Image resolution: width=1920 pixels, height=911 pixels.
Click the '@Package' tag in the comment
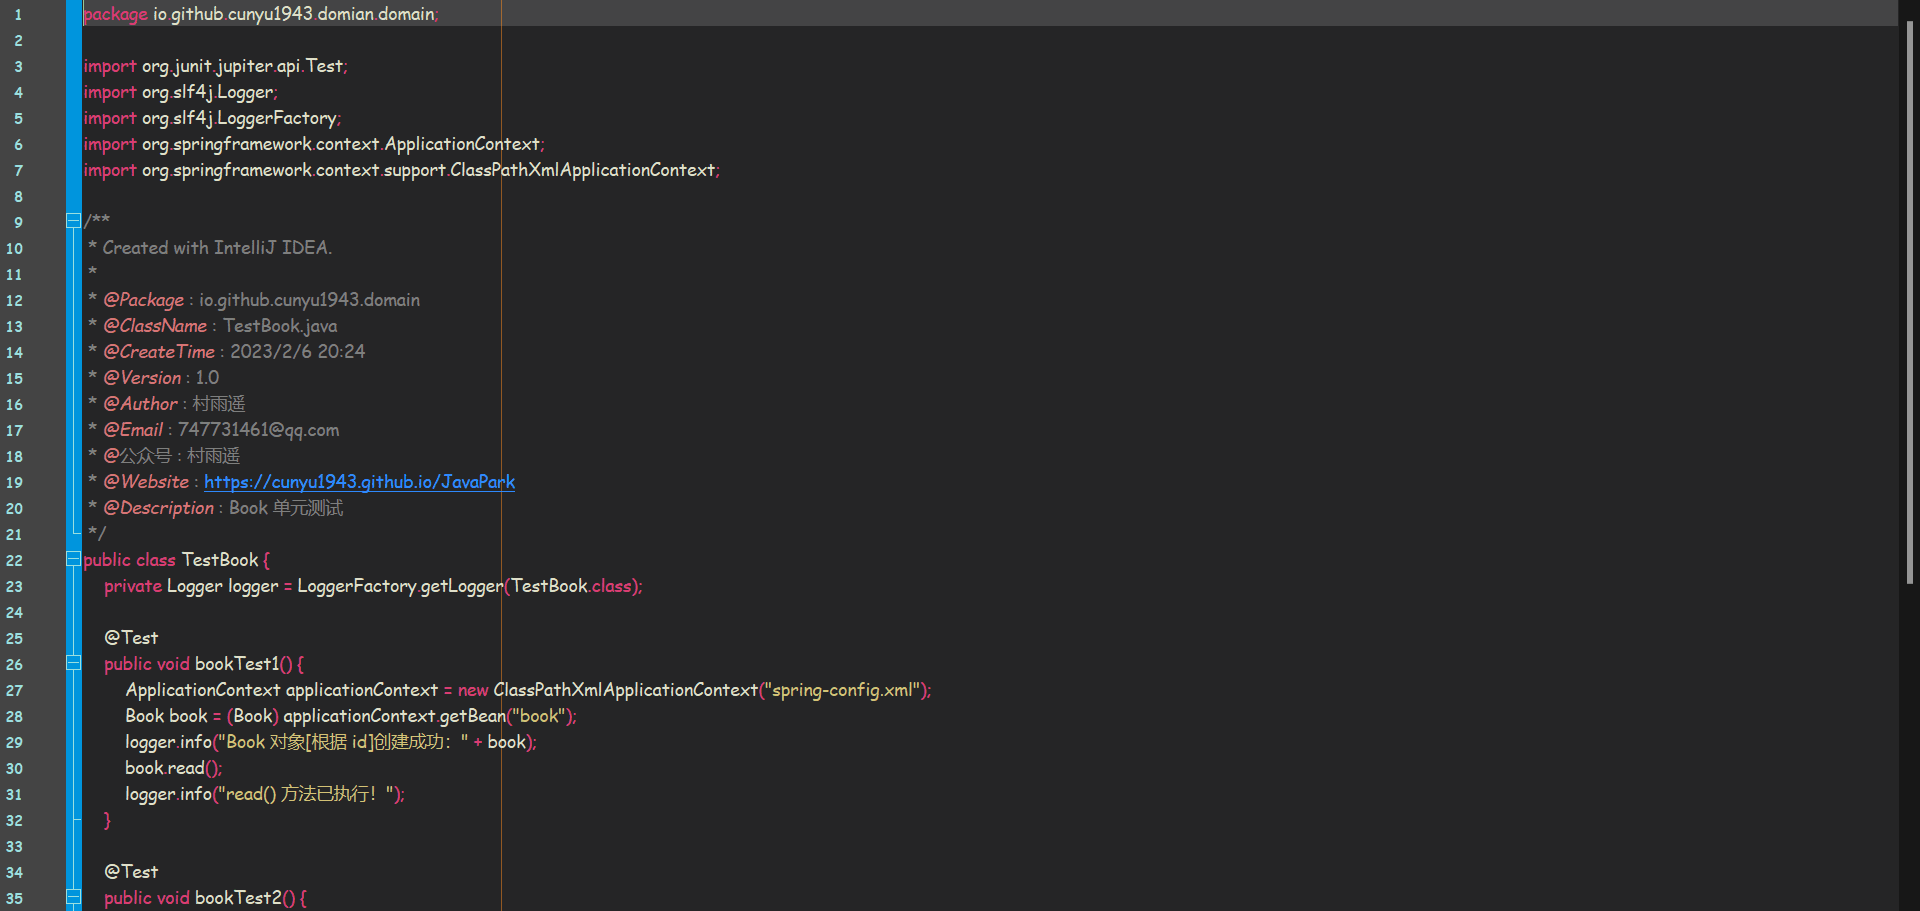pos(143,300)
